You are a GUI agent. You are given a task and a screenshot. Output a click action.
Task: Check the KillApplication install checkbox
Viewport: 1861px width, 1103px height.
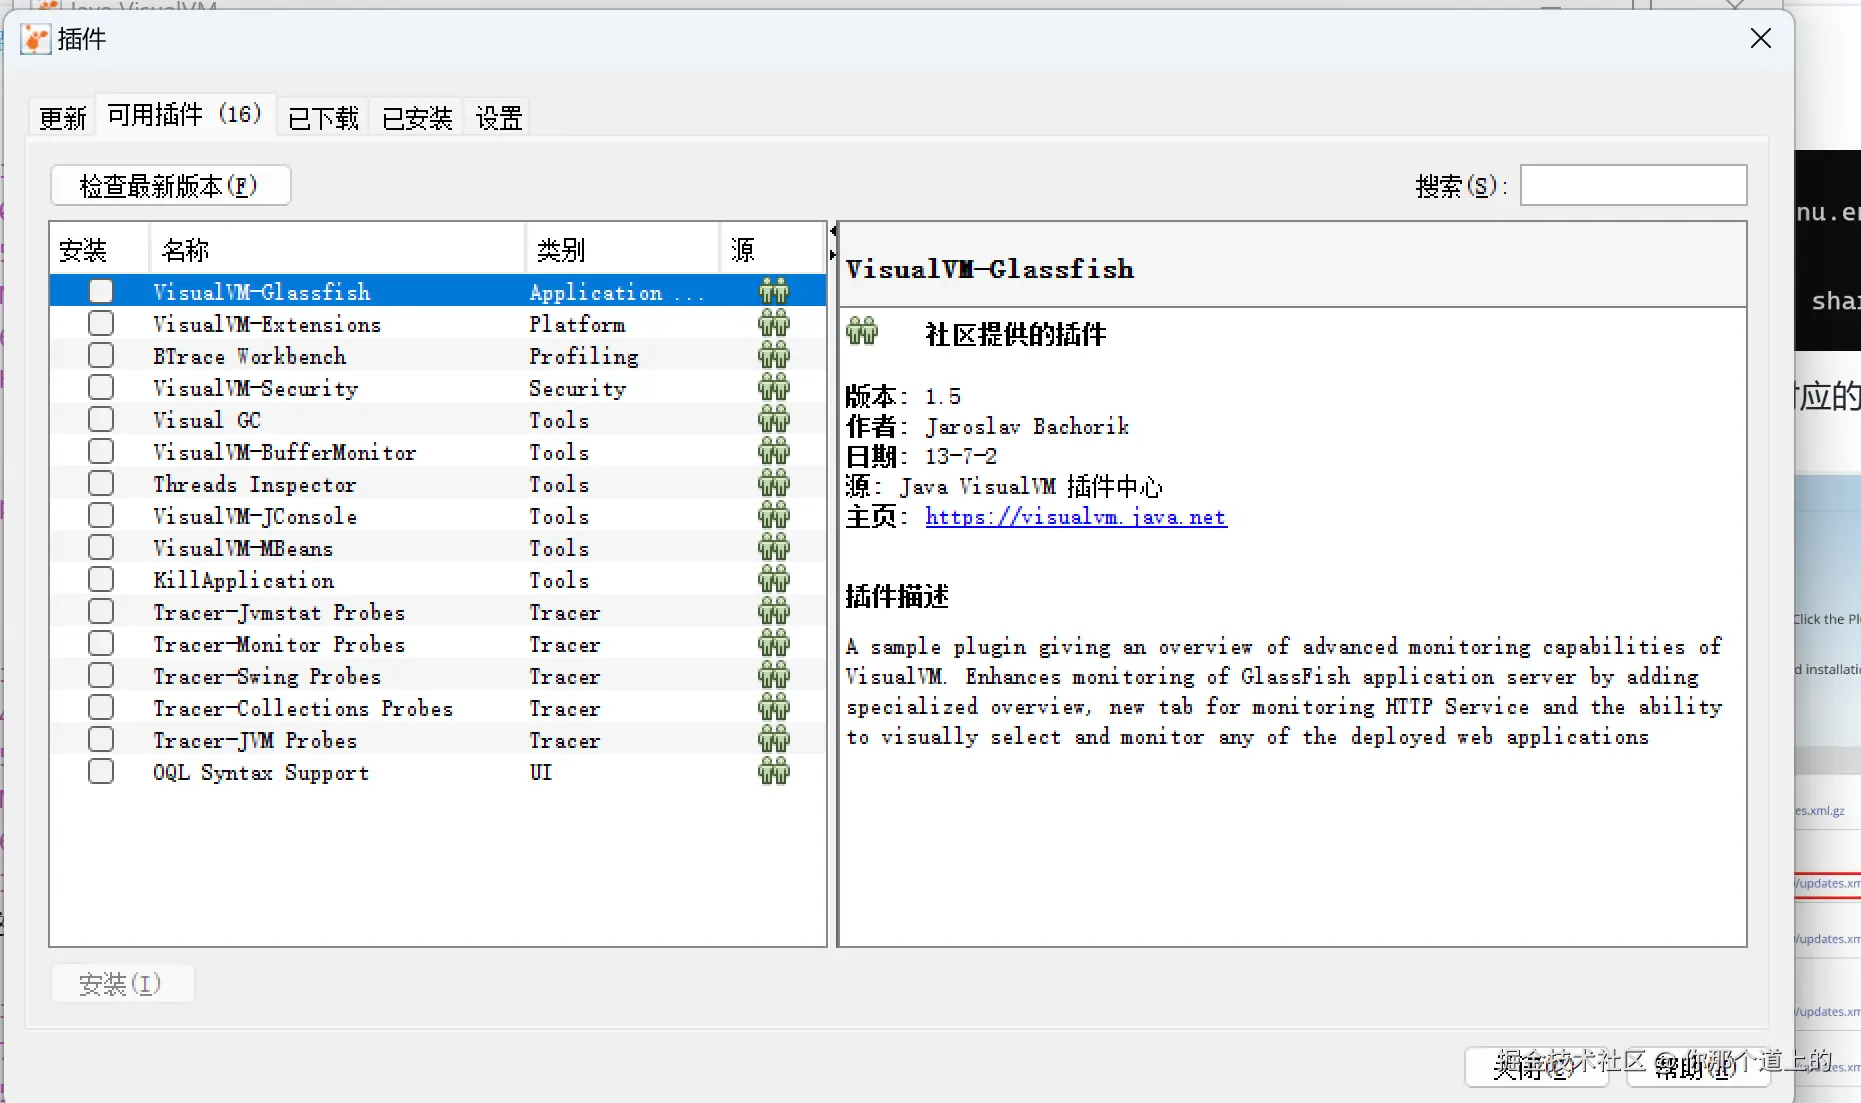(101, 579)
